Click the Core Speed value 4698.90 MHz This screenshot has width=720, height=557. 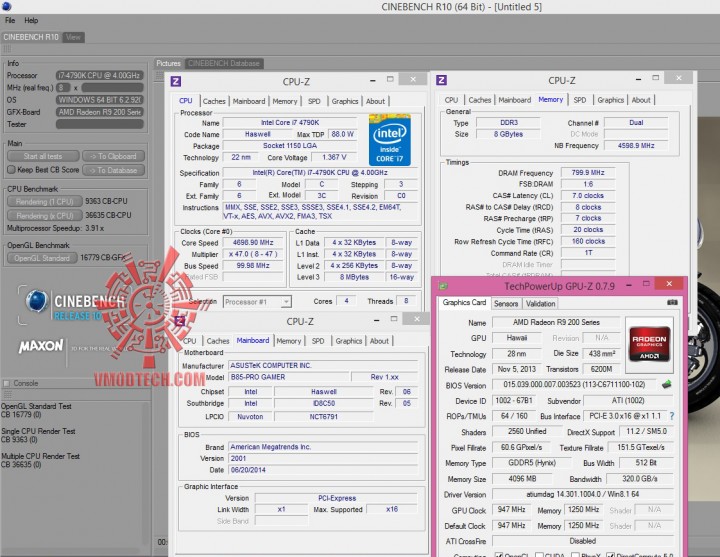click(253, 242)
